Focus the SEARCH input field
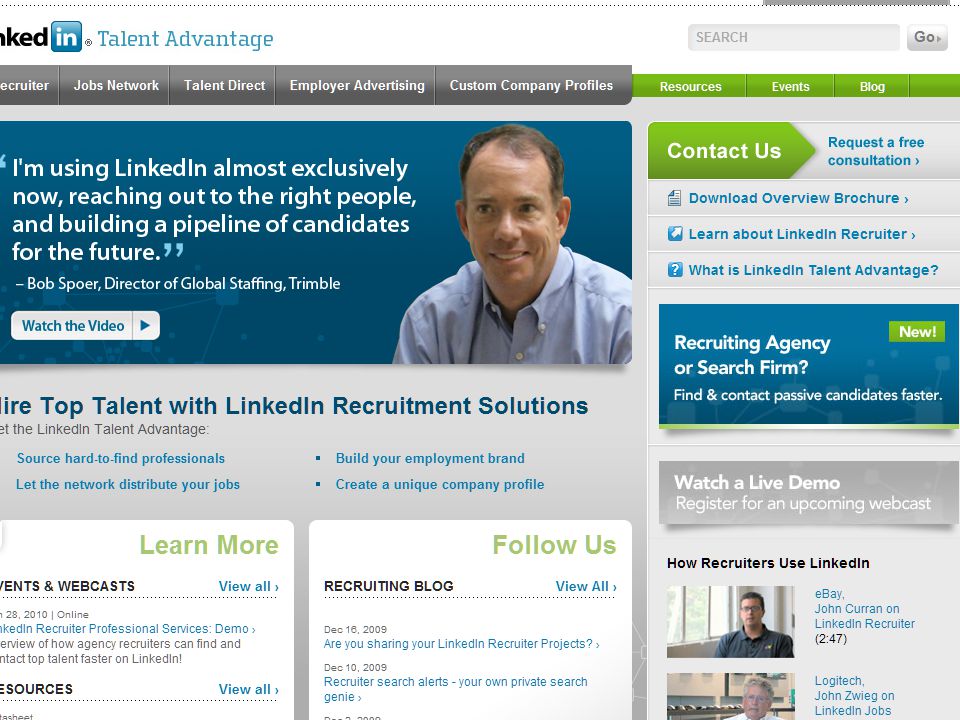Viewport: 960px width, 720px height. 793,37
